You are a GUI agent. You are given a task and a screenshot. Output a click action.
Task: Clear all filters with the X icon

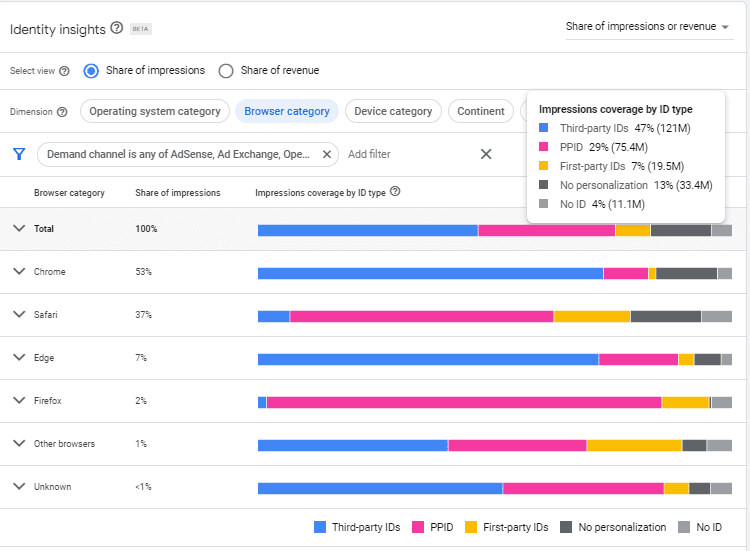pos(486,154)
